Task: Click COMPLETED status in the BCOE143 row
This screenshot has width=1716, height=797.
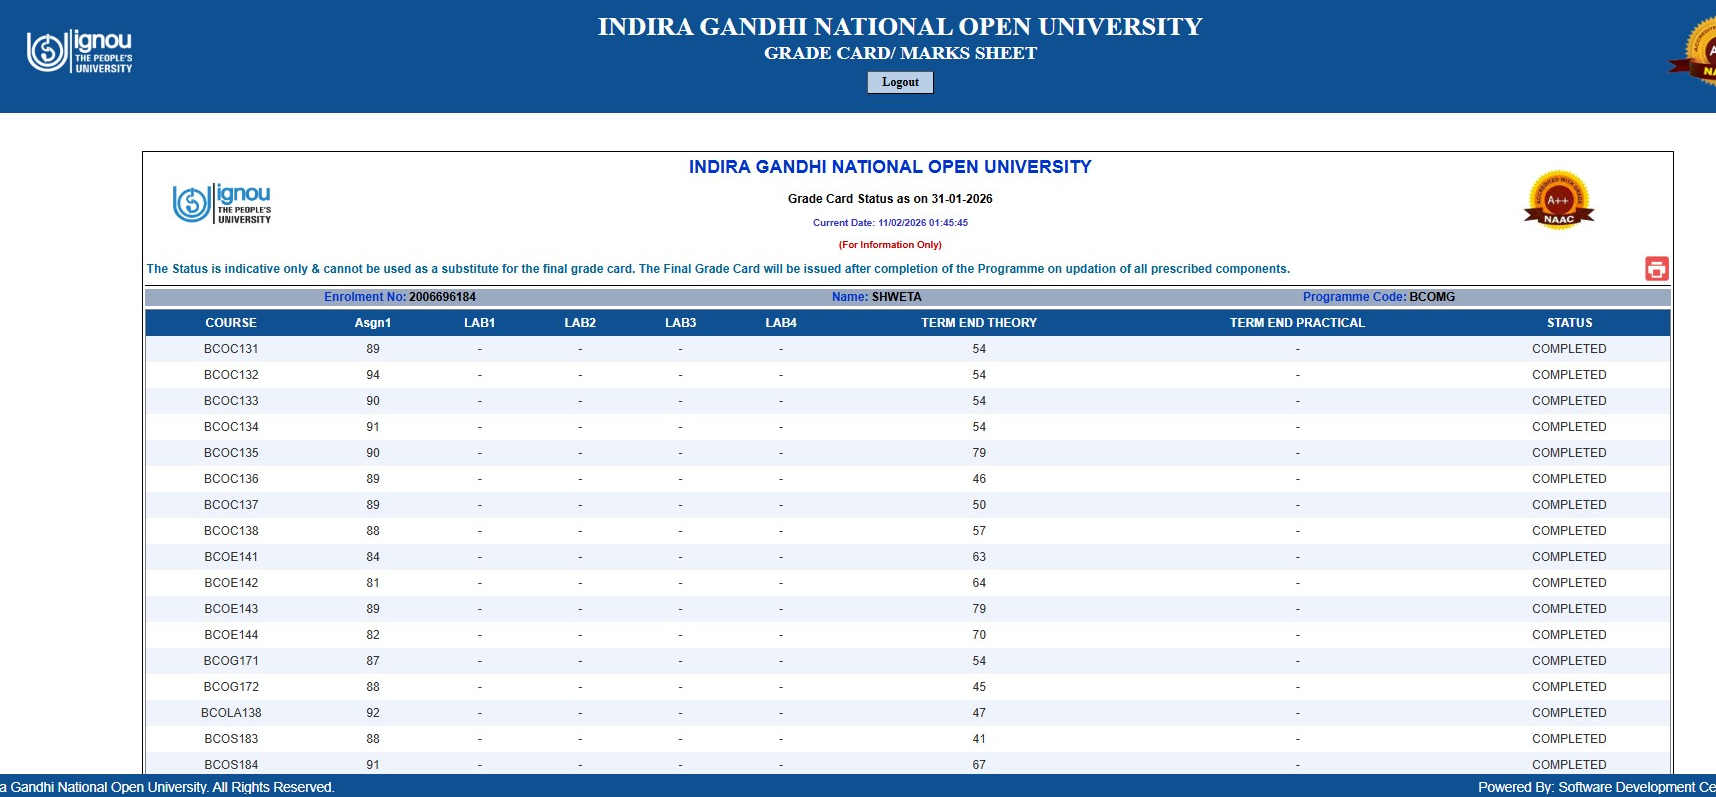Action: (x=1569, y=609)
